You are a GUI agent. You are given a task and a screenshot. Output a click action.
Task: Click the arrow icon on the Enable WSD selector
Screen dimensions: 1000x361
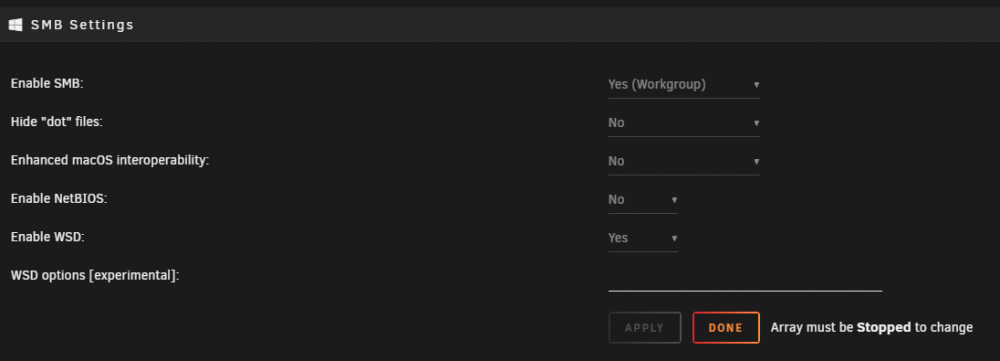click(674, 238)
